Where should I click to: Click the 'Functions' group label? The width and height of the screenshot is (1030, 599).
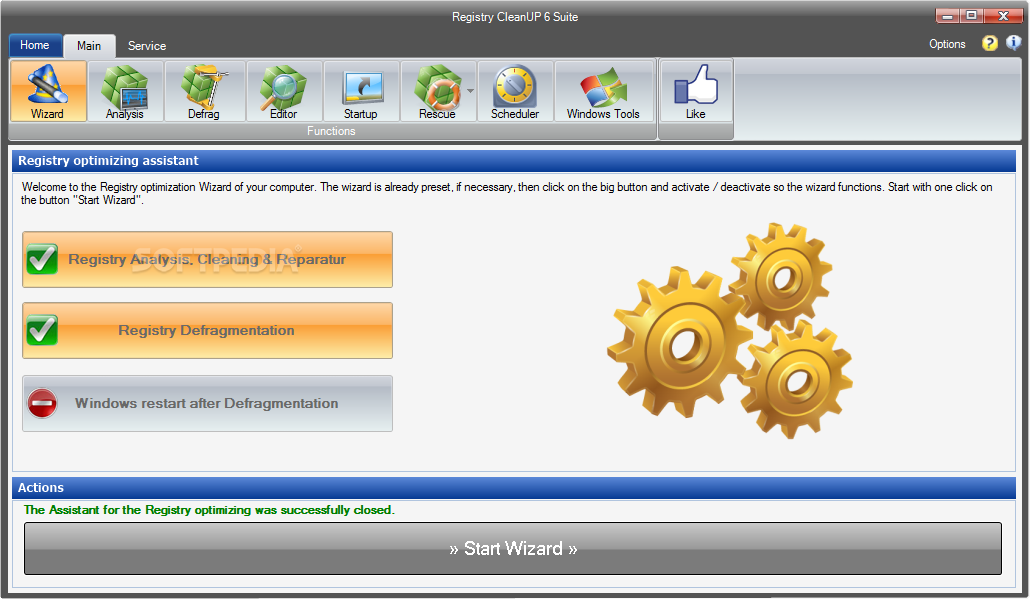tap(331, 131)
